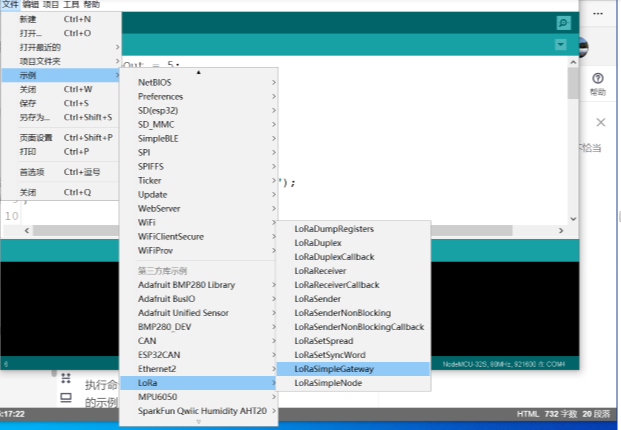The image size is (621, 430).
Task: Choose 新建 Ctrl+N menu entry
Action: tap(61, 19)
